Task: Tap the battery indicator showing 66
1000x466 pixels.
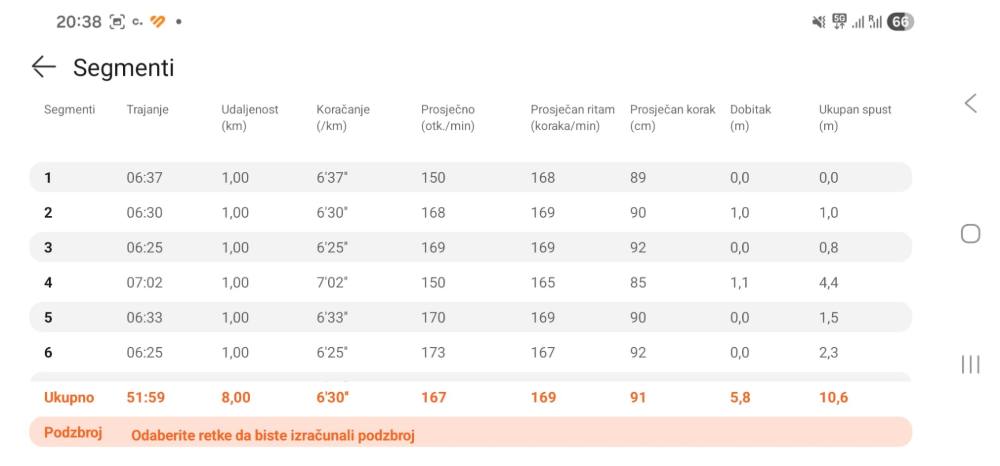Action: pos(900,22)
